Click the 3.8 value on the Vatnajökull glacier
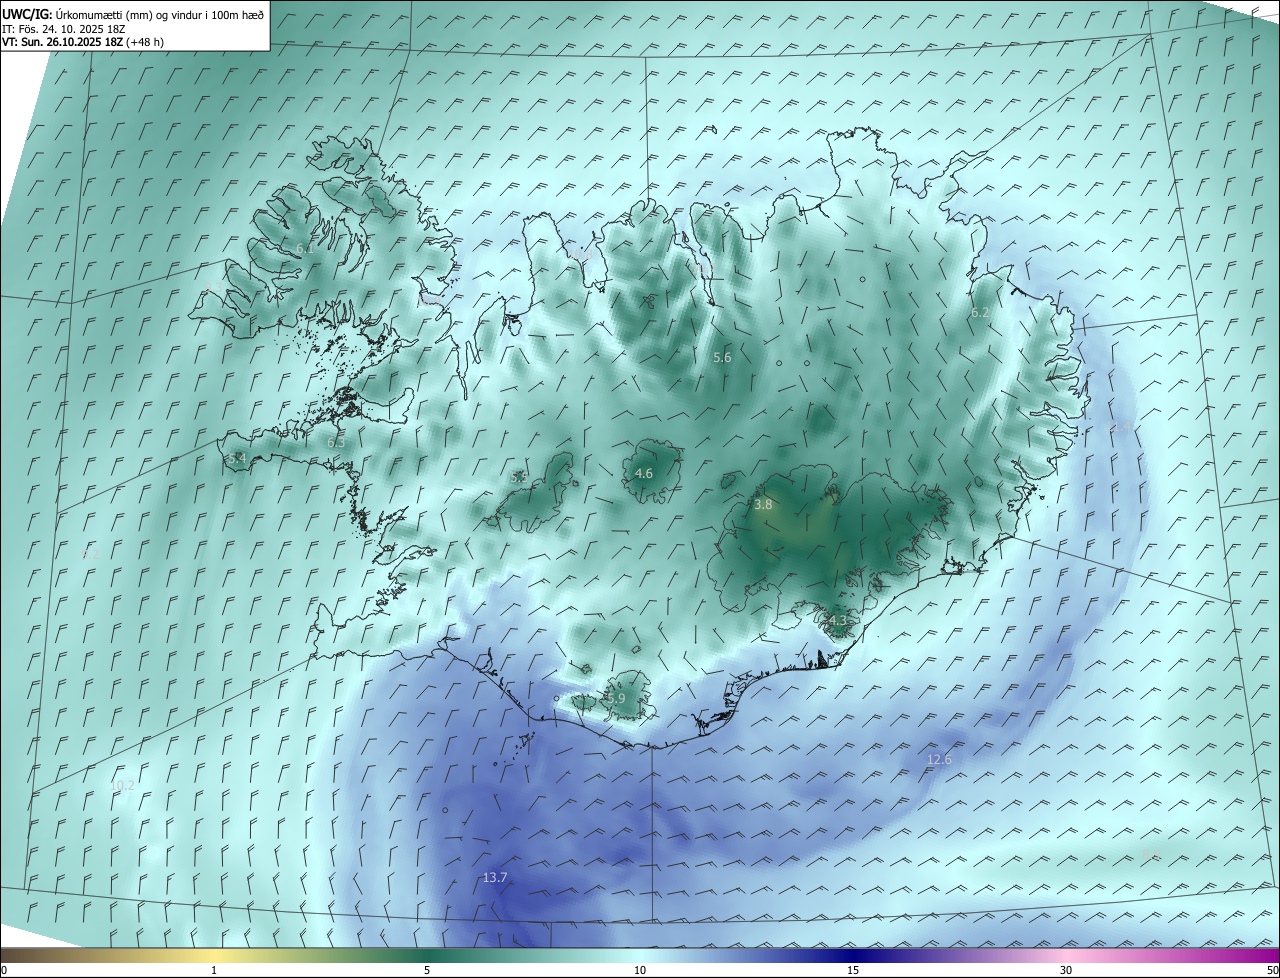 [763, 505]
